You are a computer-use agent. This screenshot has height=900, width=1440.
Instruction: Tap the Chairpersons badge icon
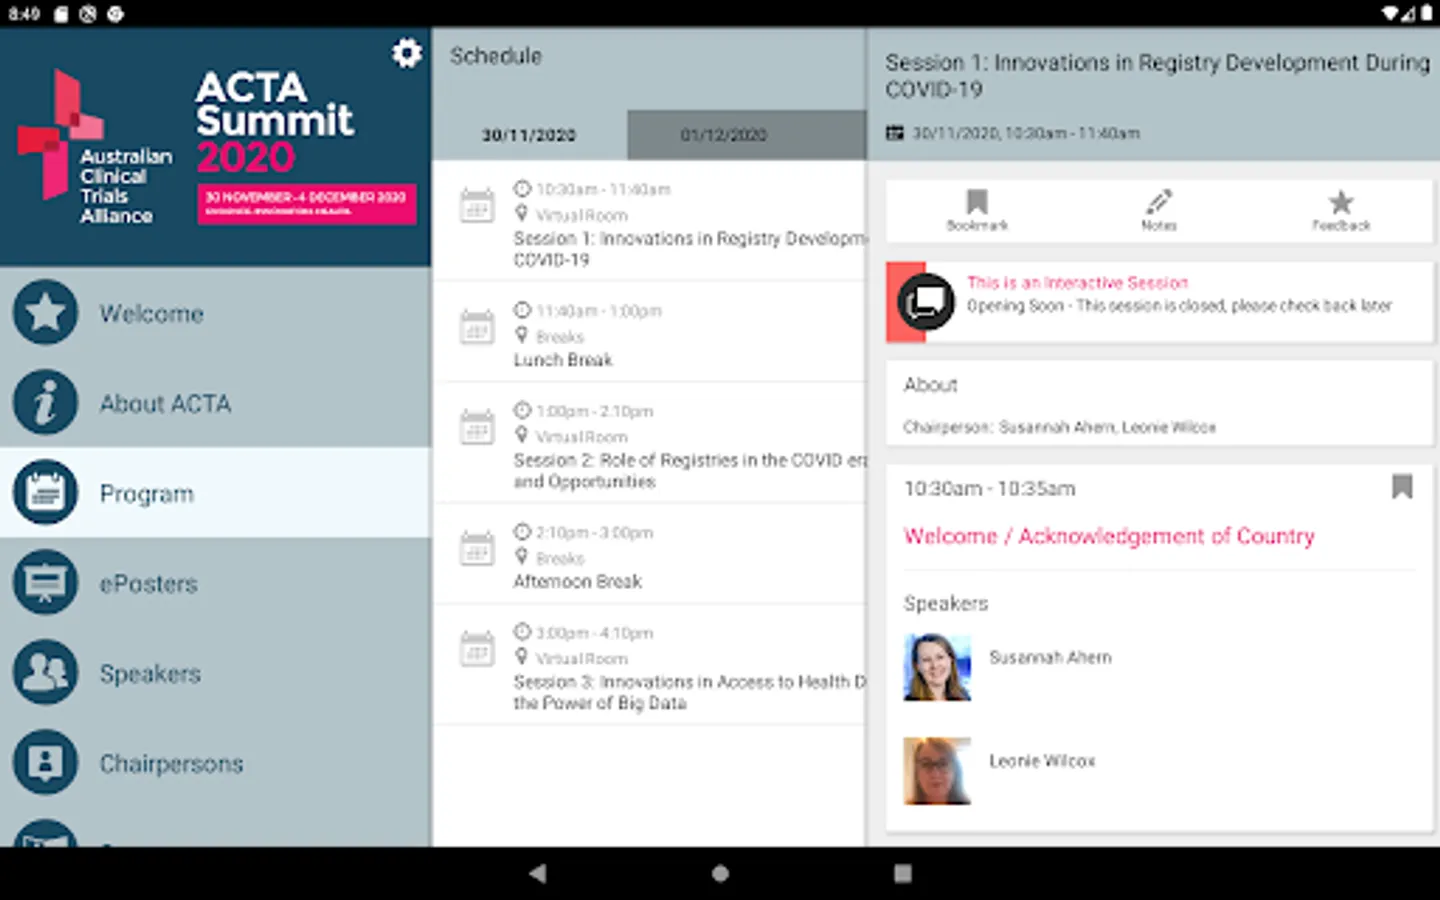(x=45, y=763)
